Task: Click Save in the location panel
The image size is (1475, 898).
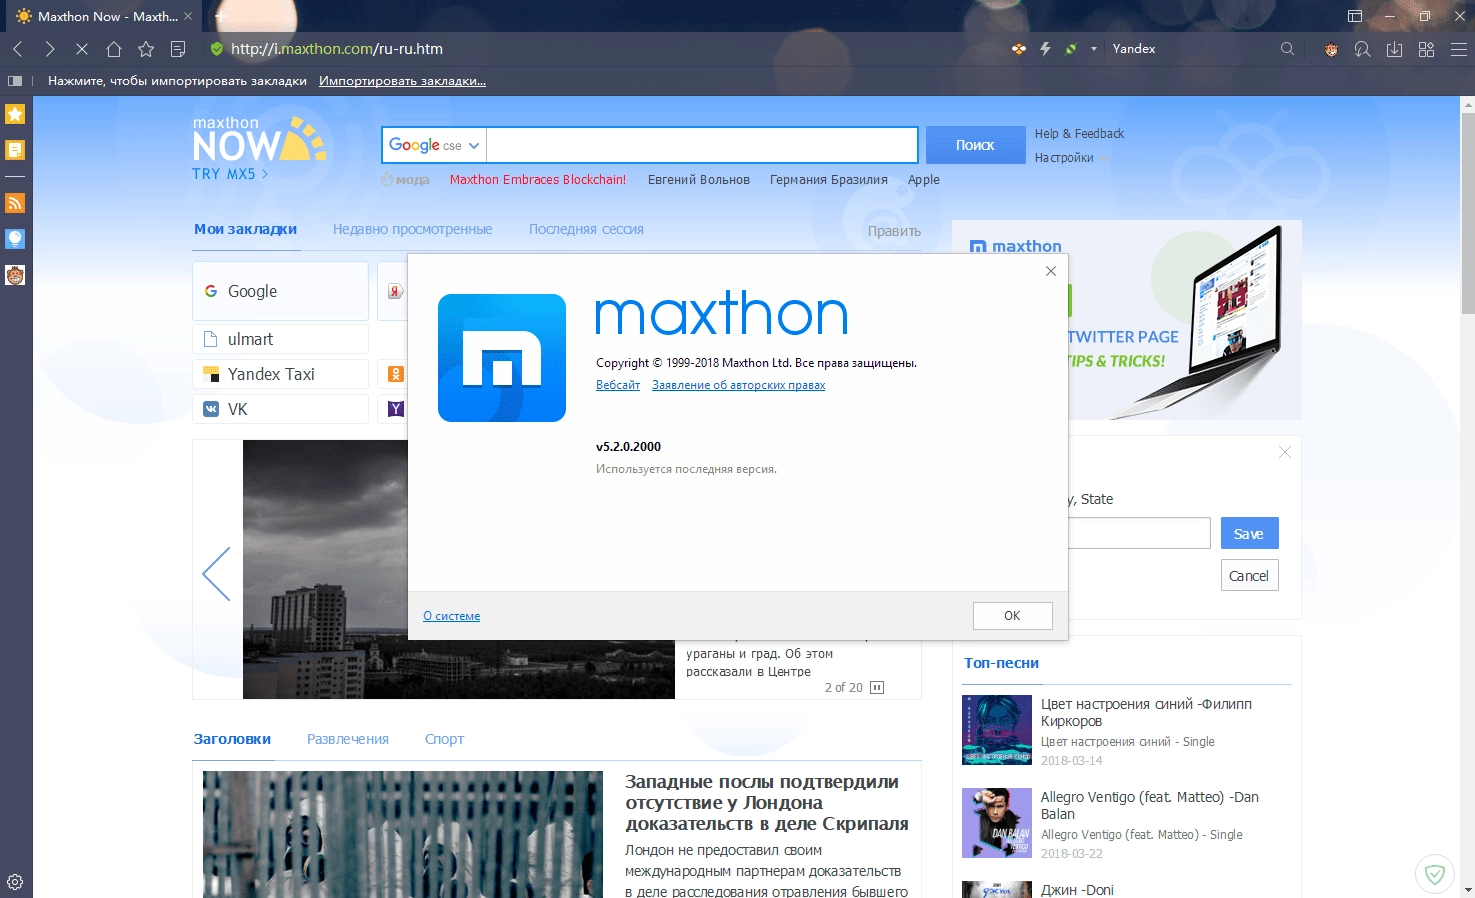Action: click(1249, 533)
